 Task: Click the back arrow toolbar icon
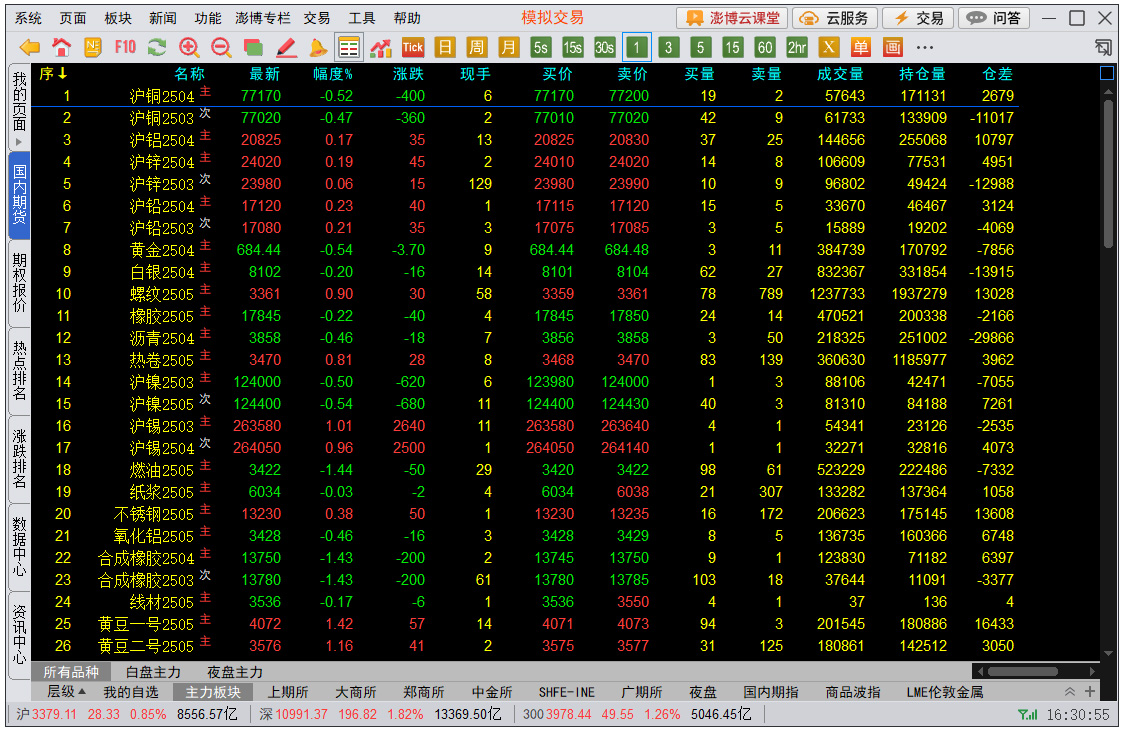(29, 48)
